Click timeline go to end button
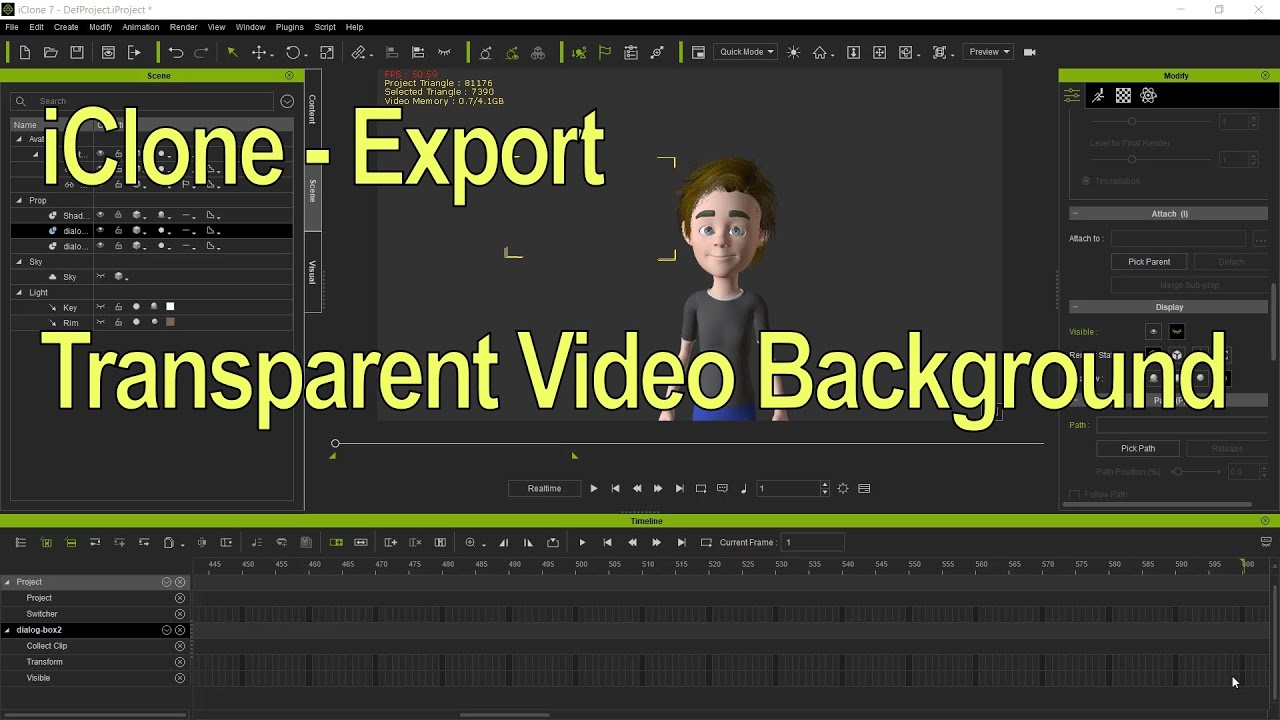Viewport: 1280px width, 720px height. coord(681,542)
